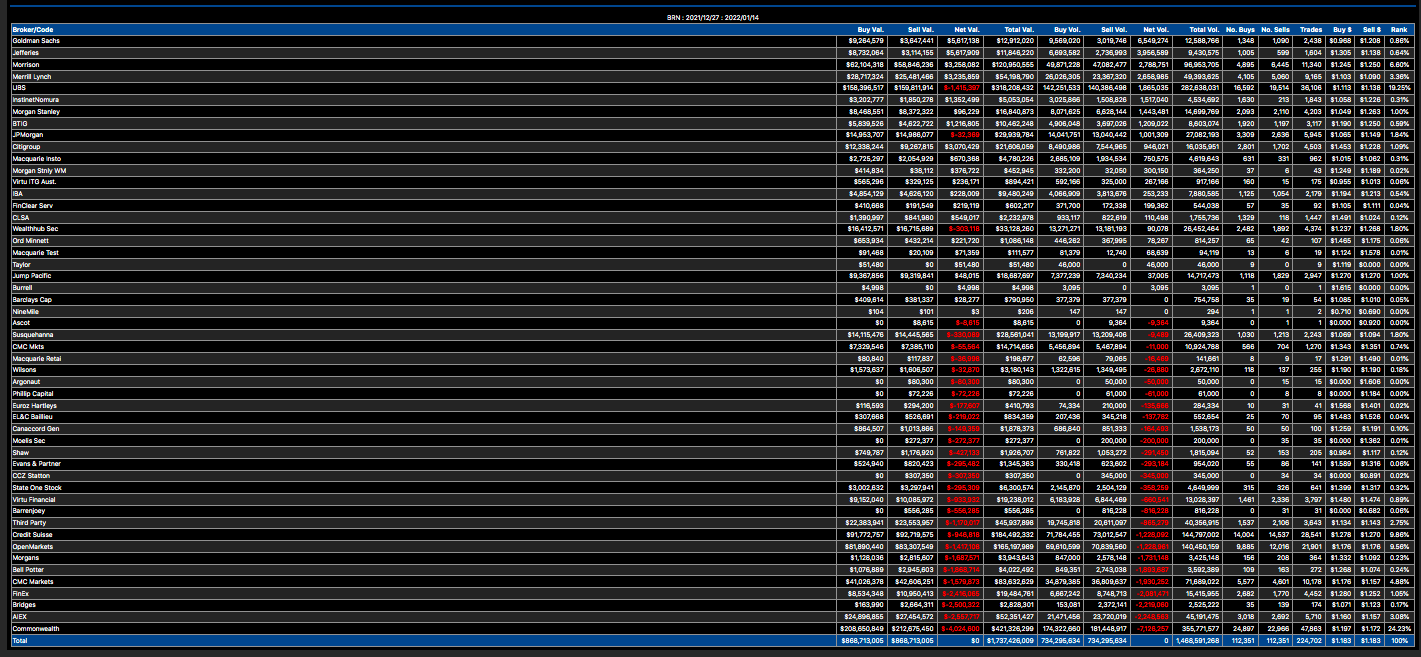Click the Macquarie Insto broker name
The width and height of the screenshot is (1421, 657).
(35, 158)
